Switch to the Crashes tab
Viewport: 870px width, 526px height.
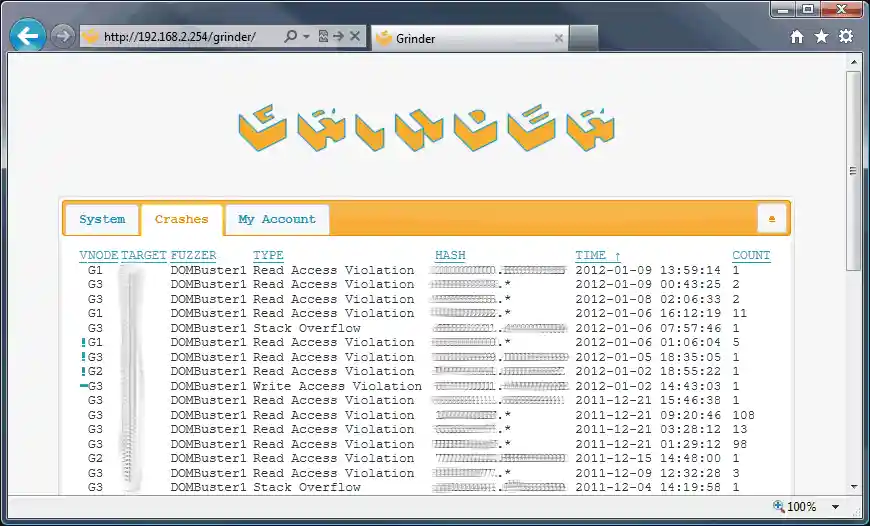tap(181, 220)
